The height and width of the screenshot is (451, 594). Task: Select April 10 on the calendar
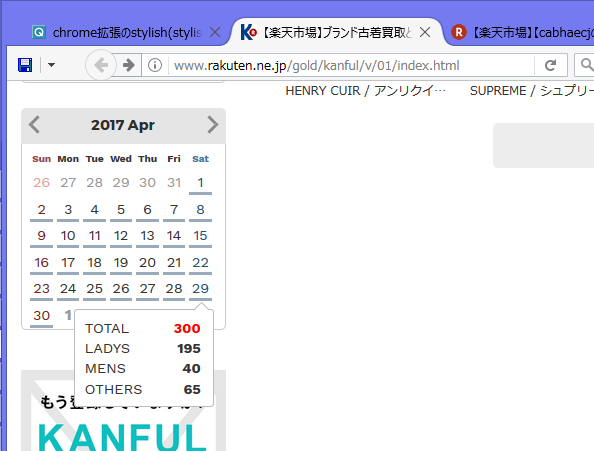pos(68,236)
